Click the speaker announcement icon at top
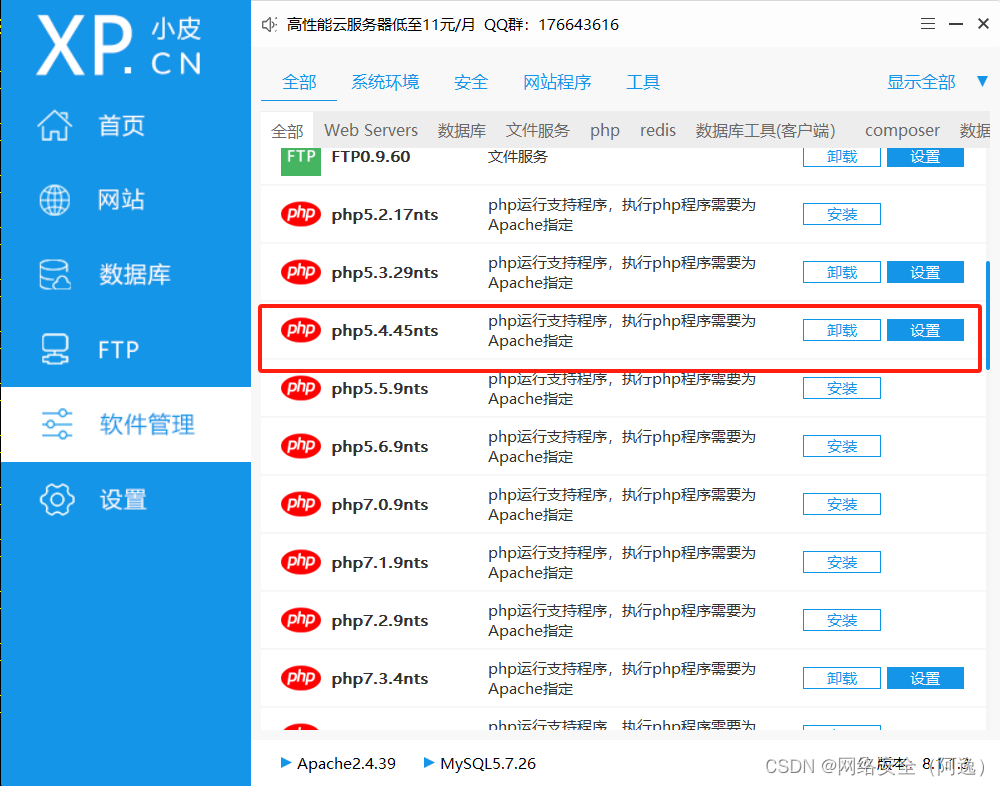Screen dimensions: 1000x786 (x=269, y=25)
